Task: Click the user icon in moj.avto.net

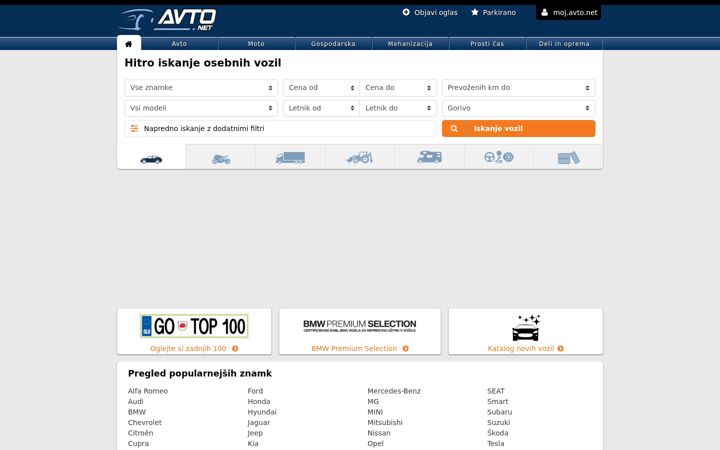Action: (544, 12)
